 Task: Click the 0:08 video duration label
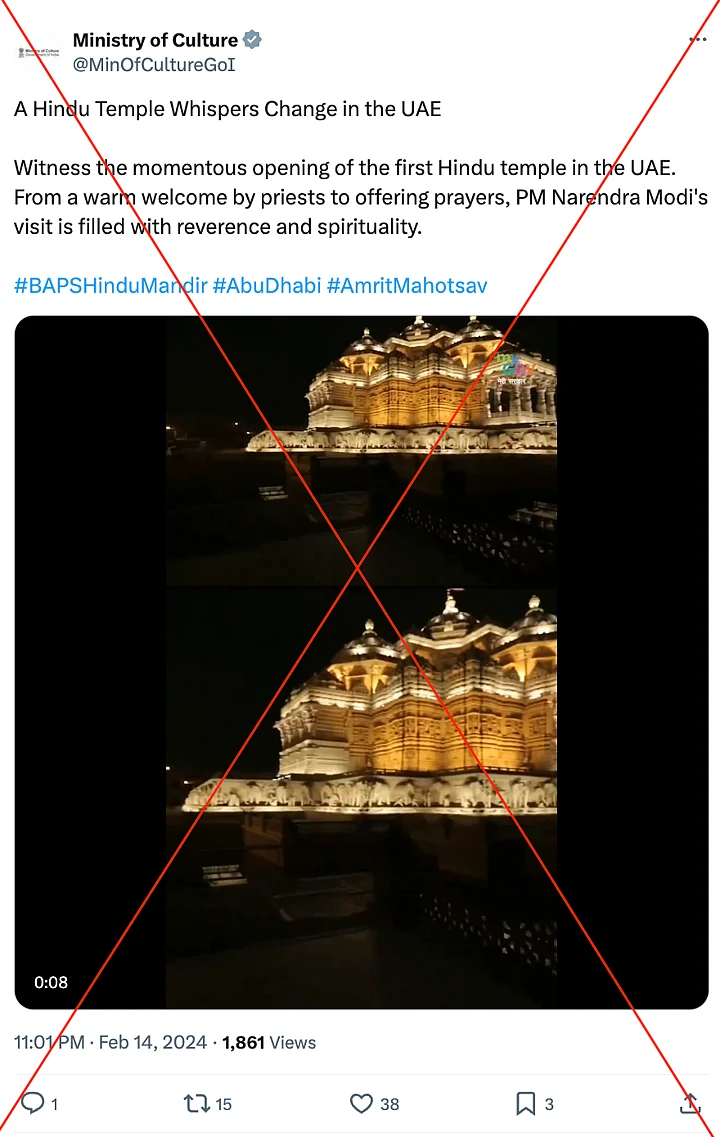point(51,983)
